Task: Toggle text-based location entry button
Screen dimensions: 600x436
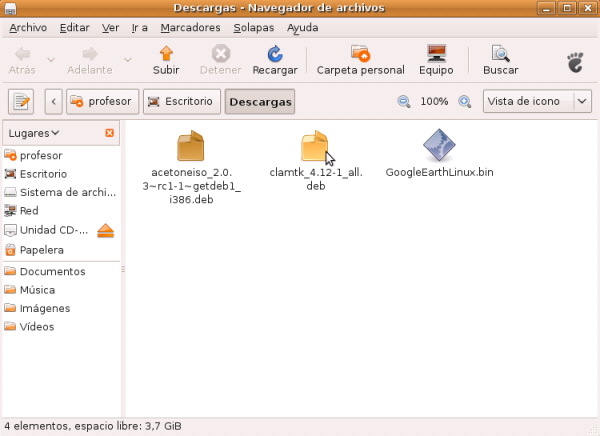Action: point(22,102)
